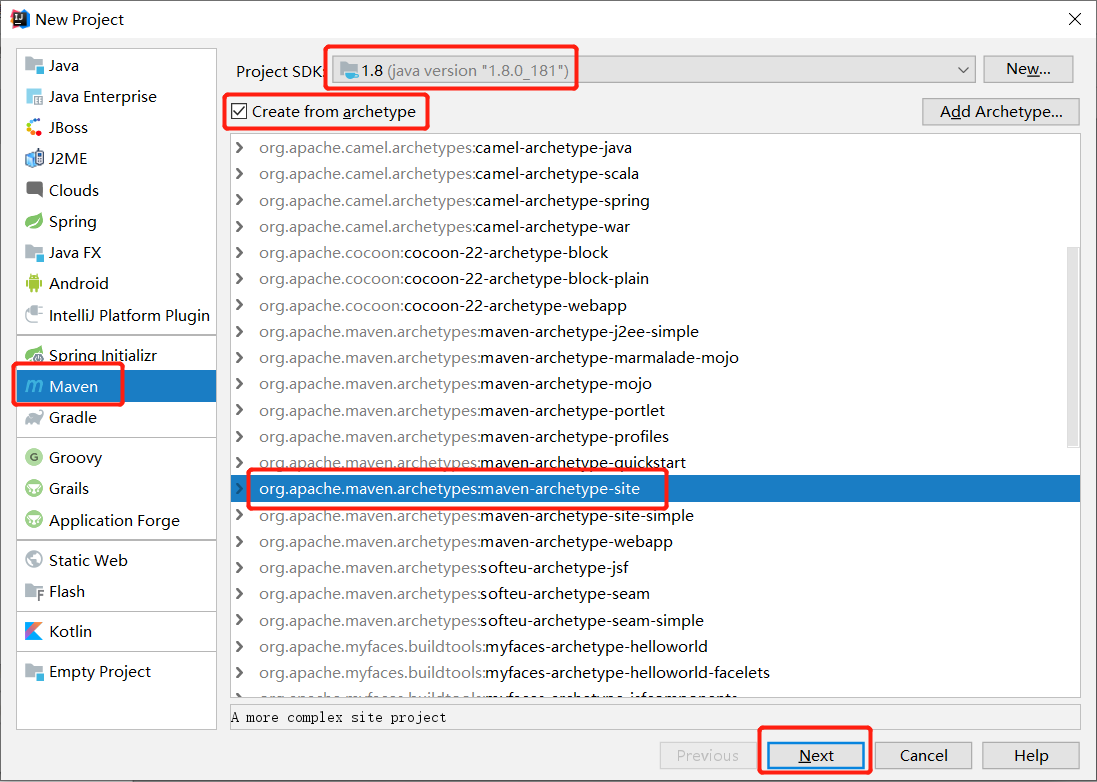Screen dimensions: 1097x782
Task: Select Empty Project label
Action: click(x=100, y=671)
